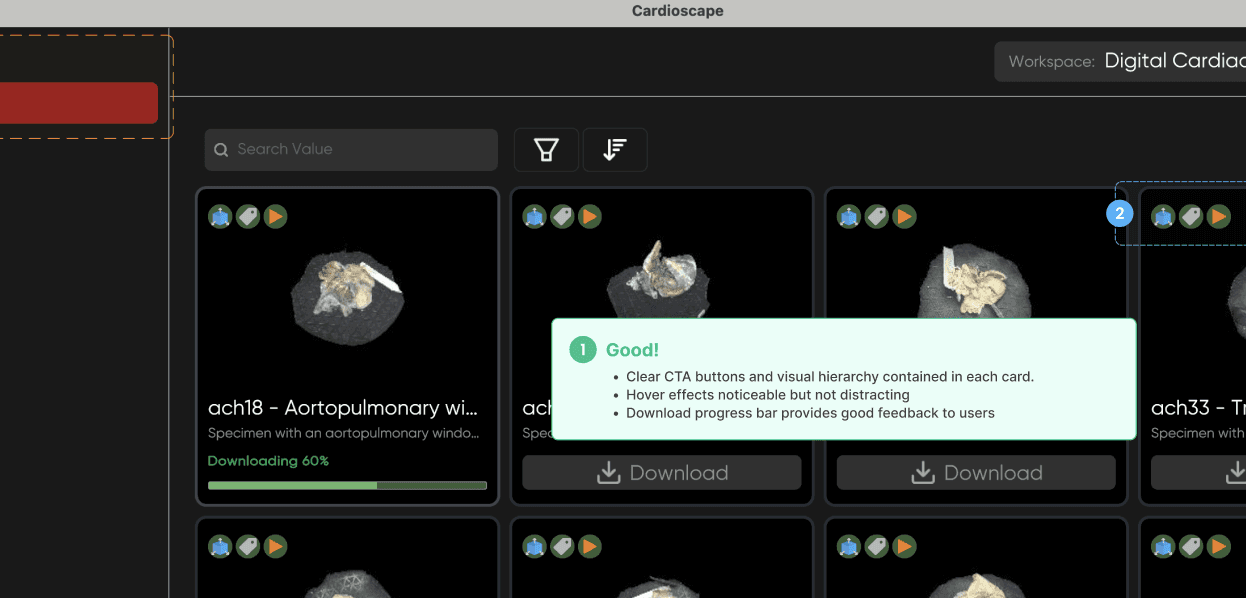Click play icon on card left of ach33
Image resolution: width=1246 pixels, height=598 pixels.
pos(905,216)
